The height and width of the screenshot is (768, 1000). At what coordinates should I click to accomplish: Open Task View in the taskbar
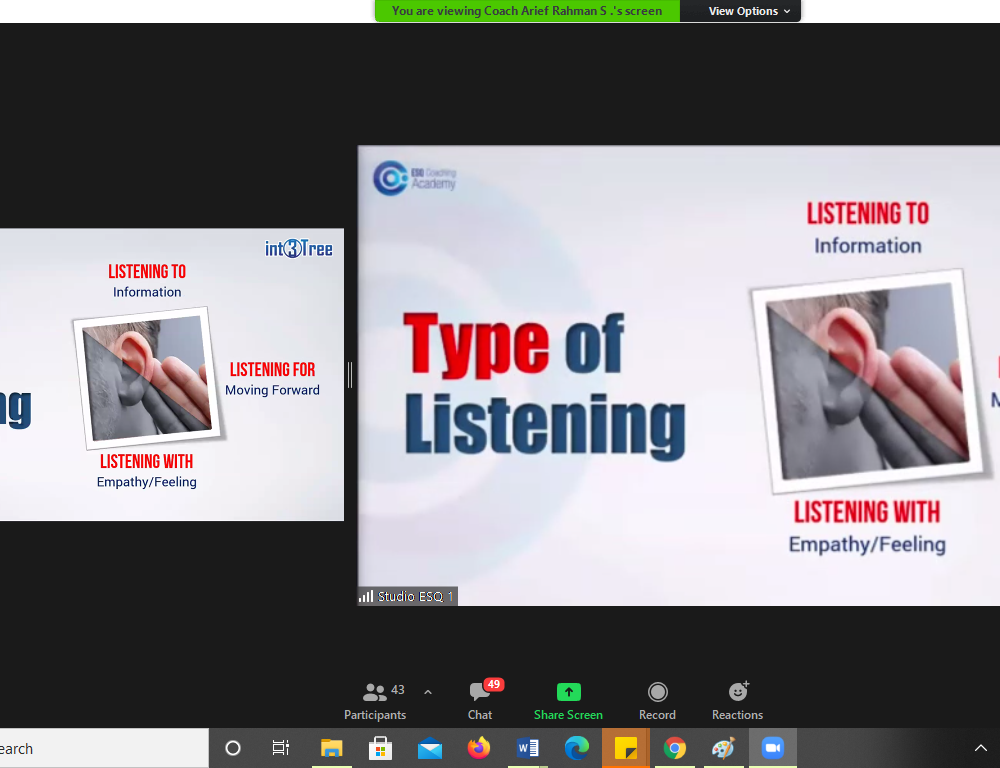point(281,748)
